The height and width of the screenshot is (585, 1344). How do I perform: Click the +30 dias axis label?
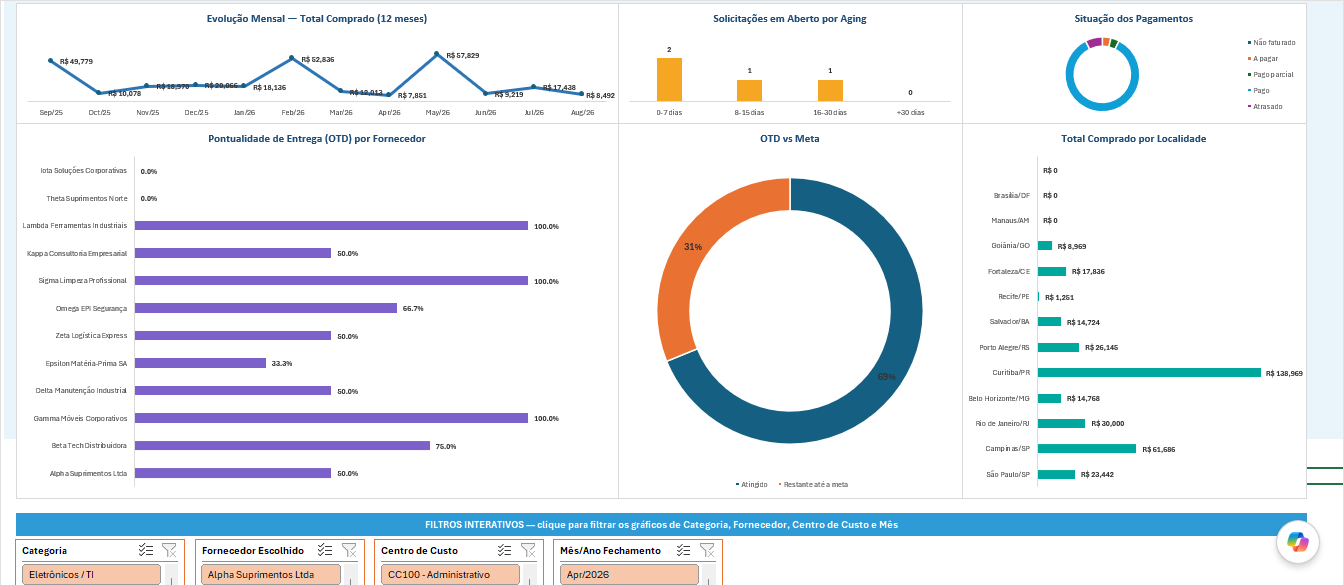910,112
